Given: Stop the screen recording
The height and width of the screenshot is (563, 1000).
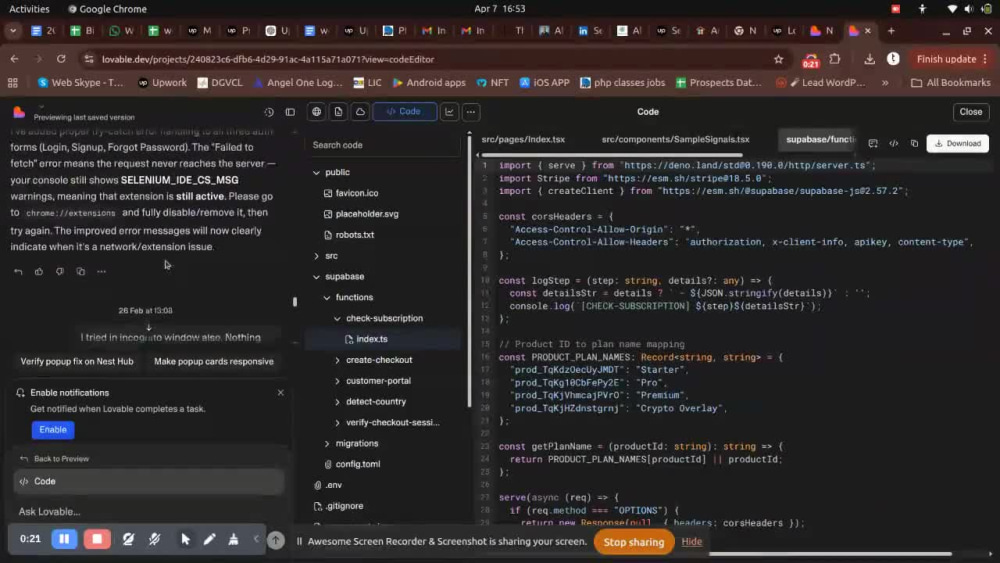Looking at the screenshot, I should tap(97, 539).
